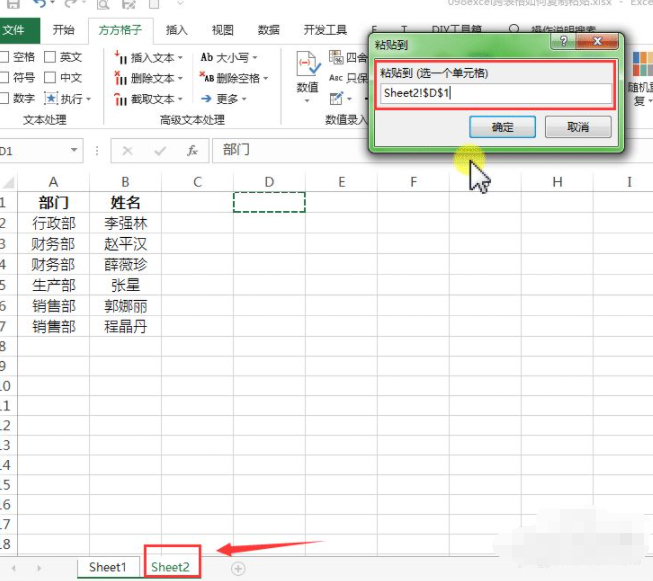Enable the 英文 checkbox
This screenshot has width=653, height=581.
50,57
